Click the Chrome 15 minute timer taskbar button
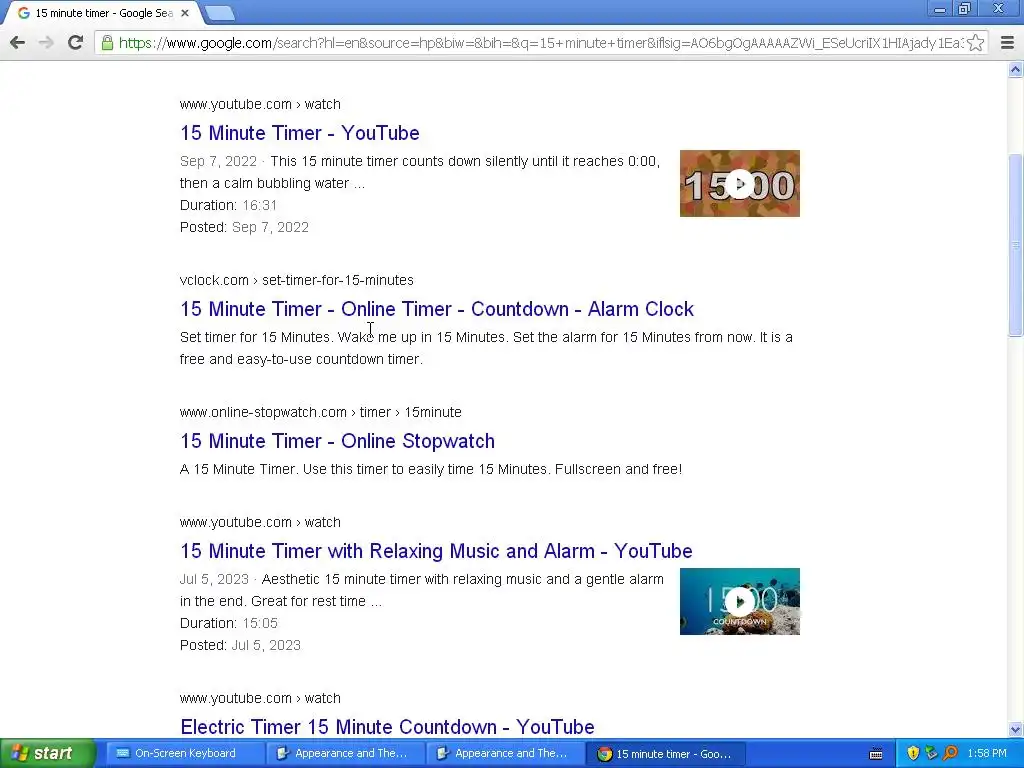 666,754
